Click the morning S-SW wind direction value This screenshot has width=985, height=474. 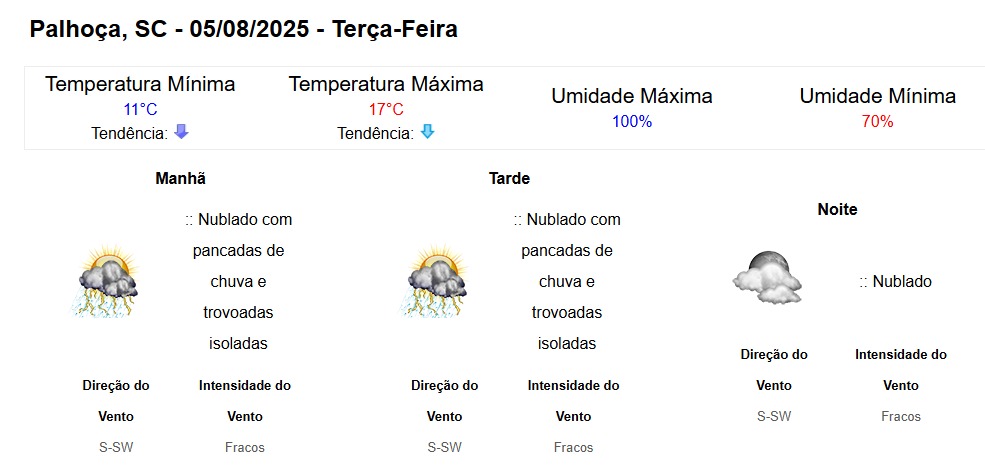click(116, 448)
